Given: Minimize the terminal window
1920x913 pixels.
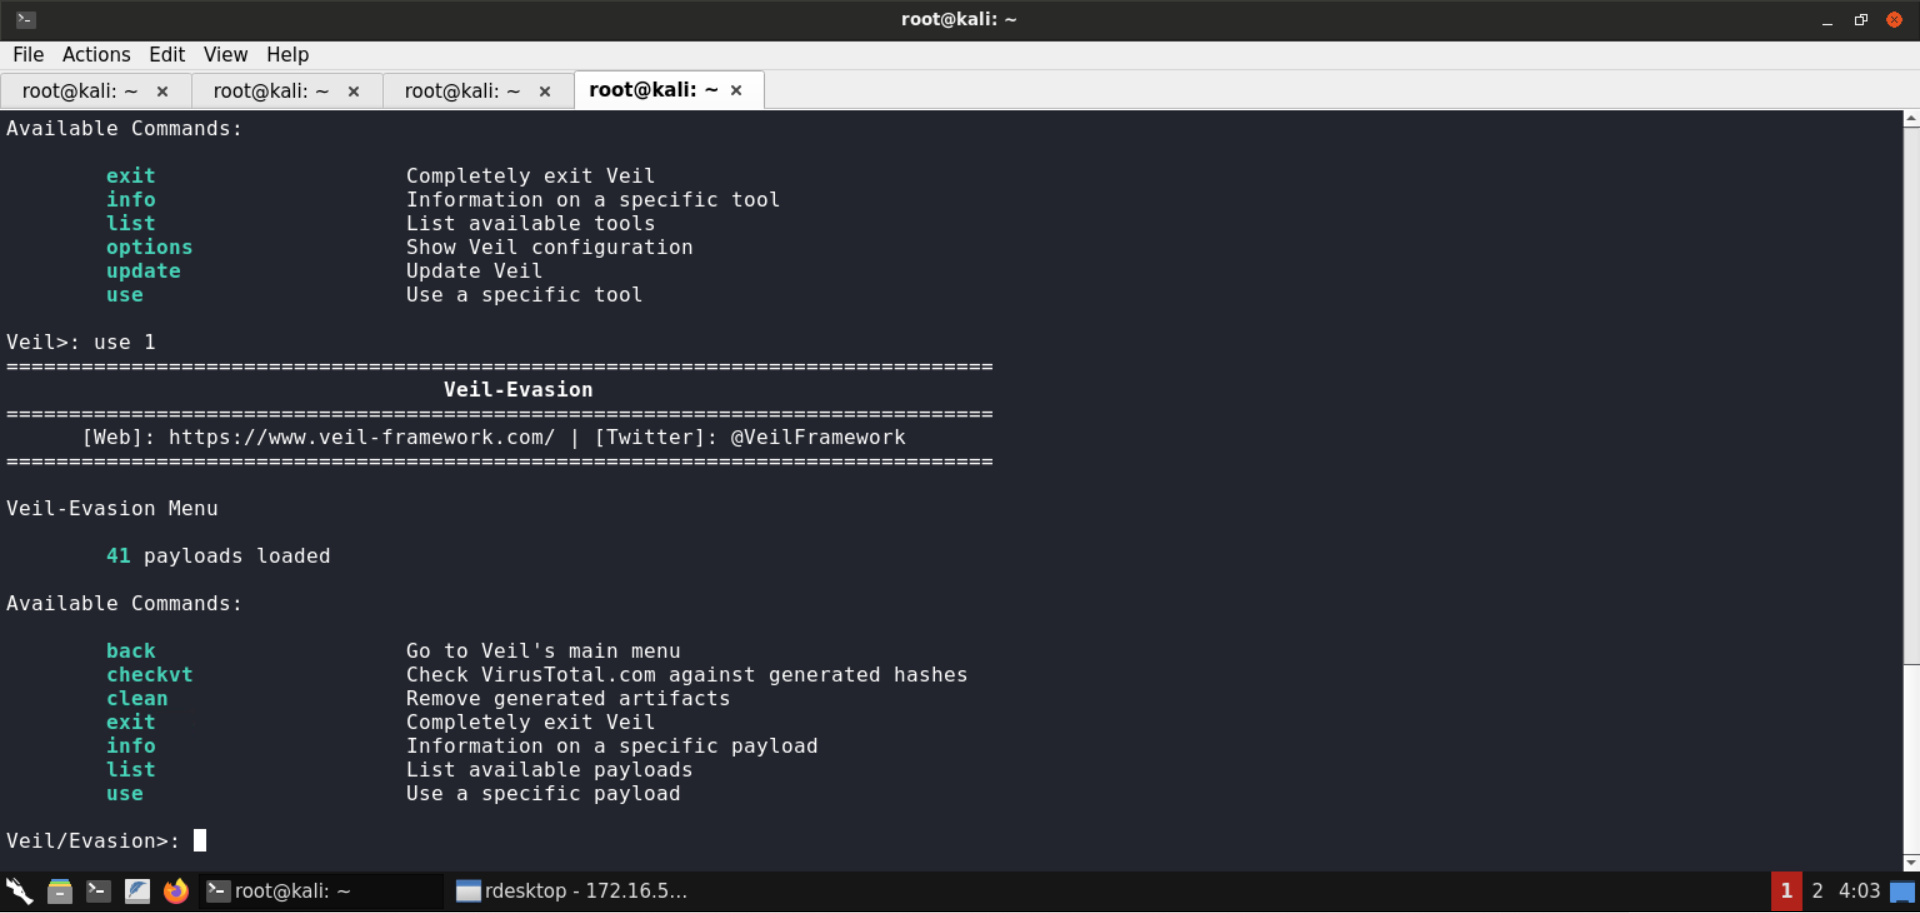Looking at the screenshot, I should 1827,20.
